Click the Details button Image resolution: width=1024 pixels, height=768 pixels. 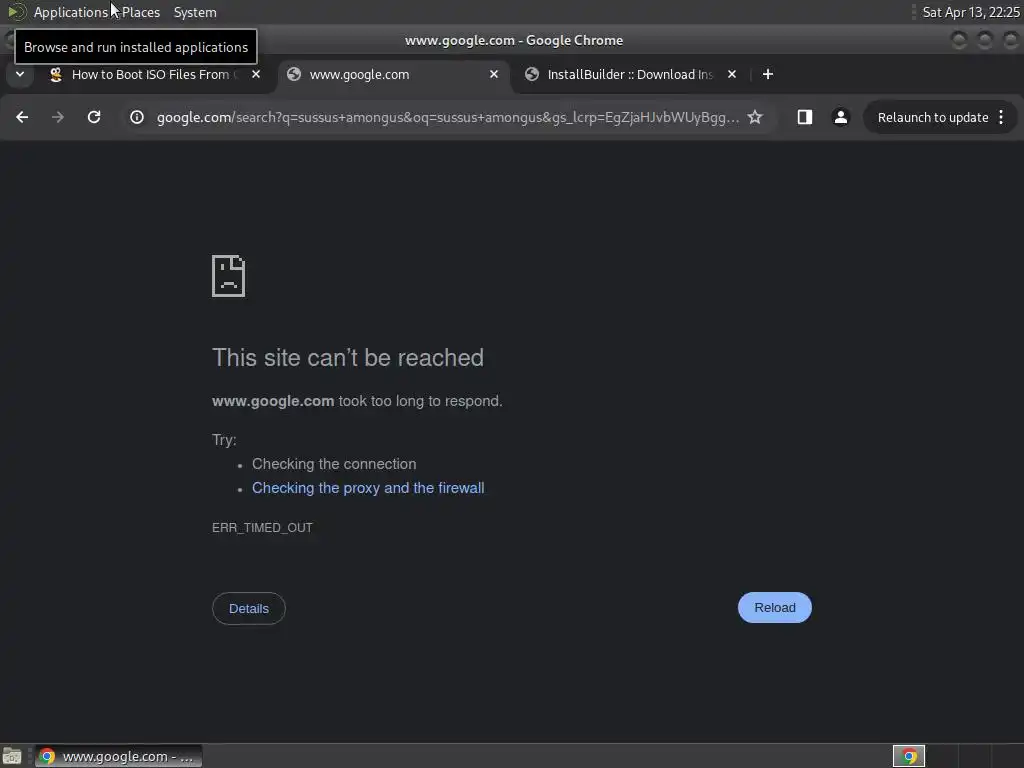click(x=249, y=609)
